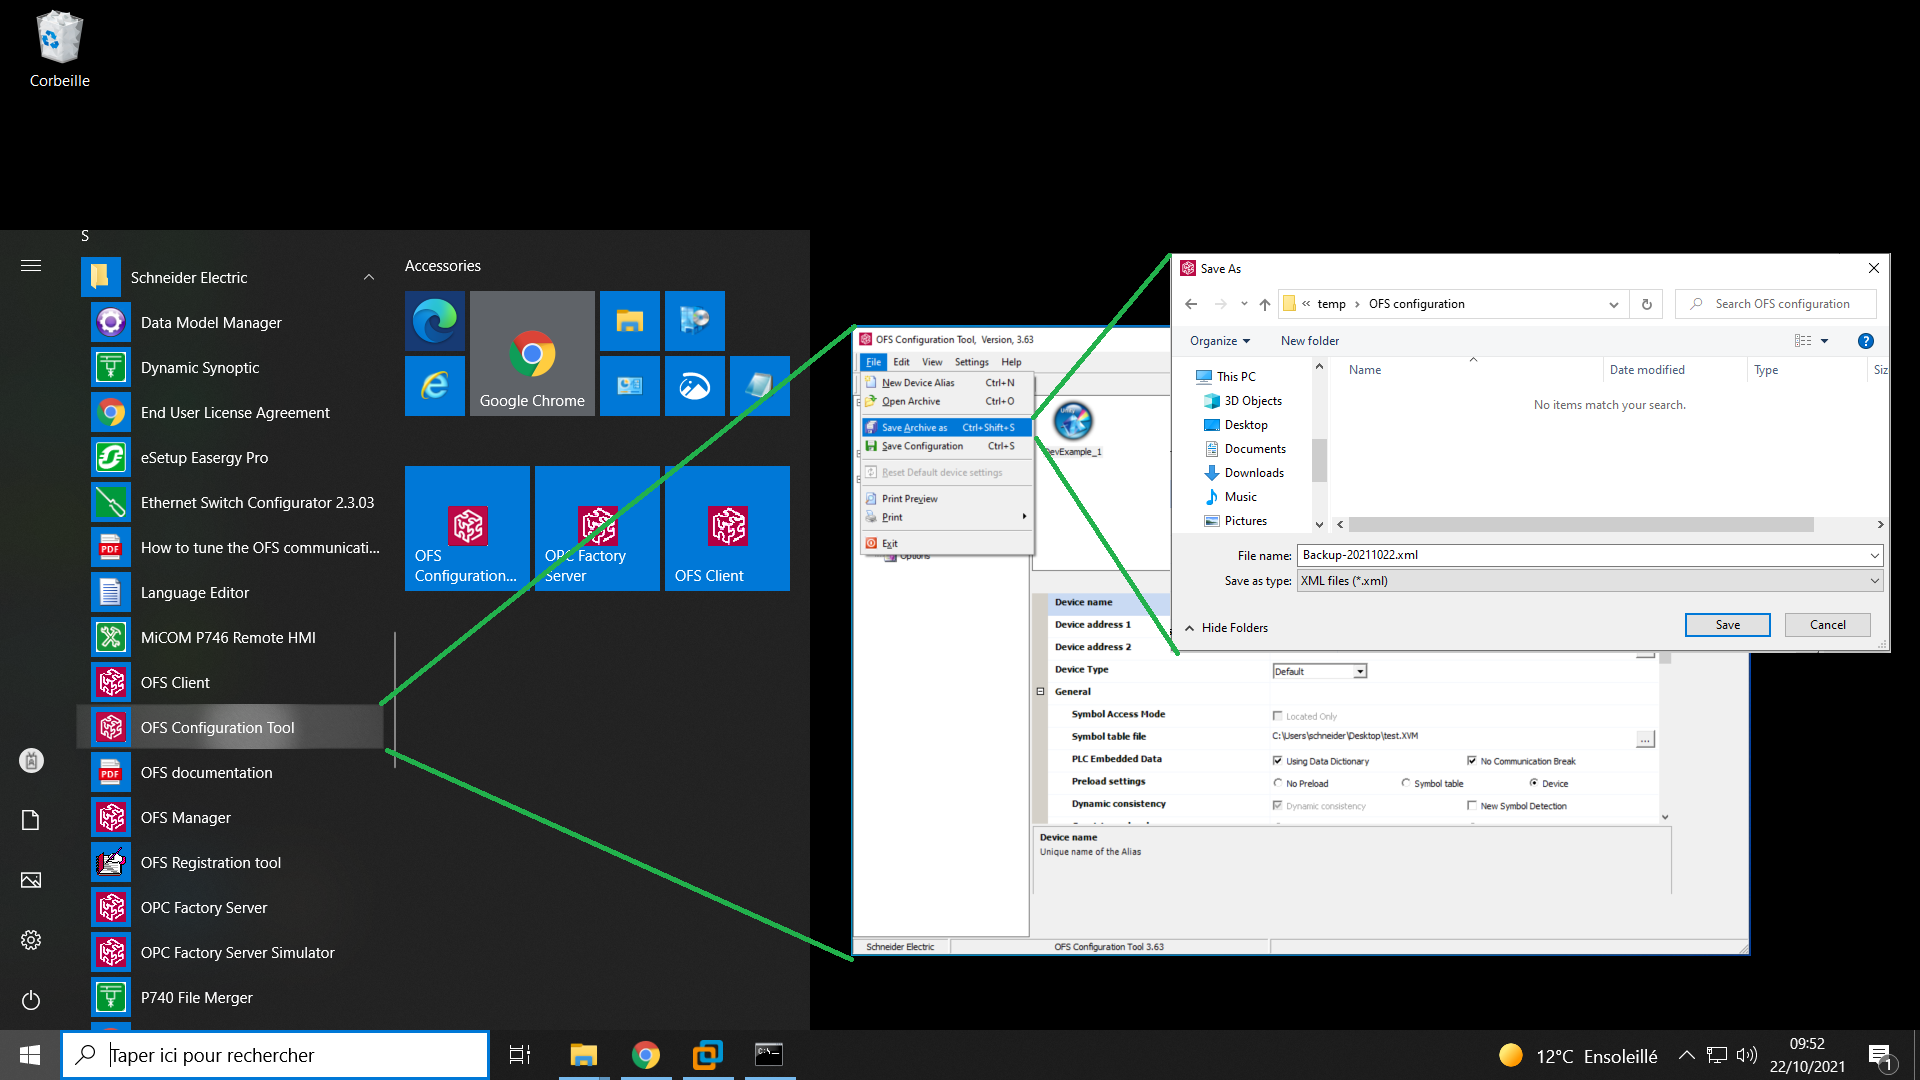Viewport: 1920px width, 1080px height.
Task: Open the Language Editor app
Action: click(x=230, y=592)
